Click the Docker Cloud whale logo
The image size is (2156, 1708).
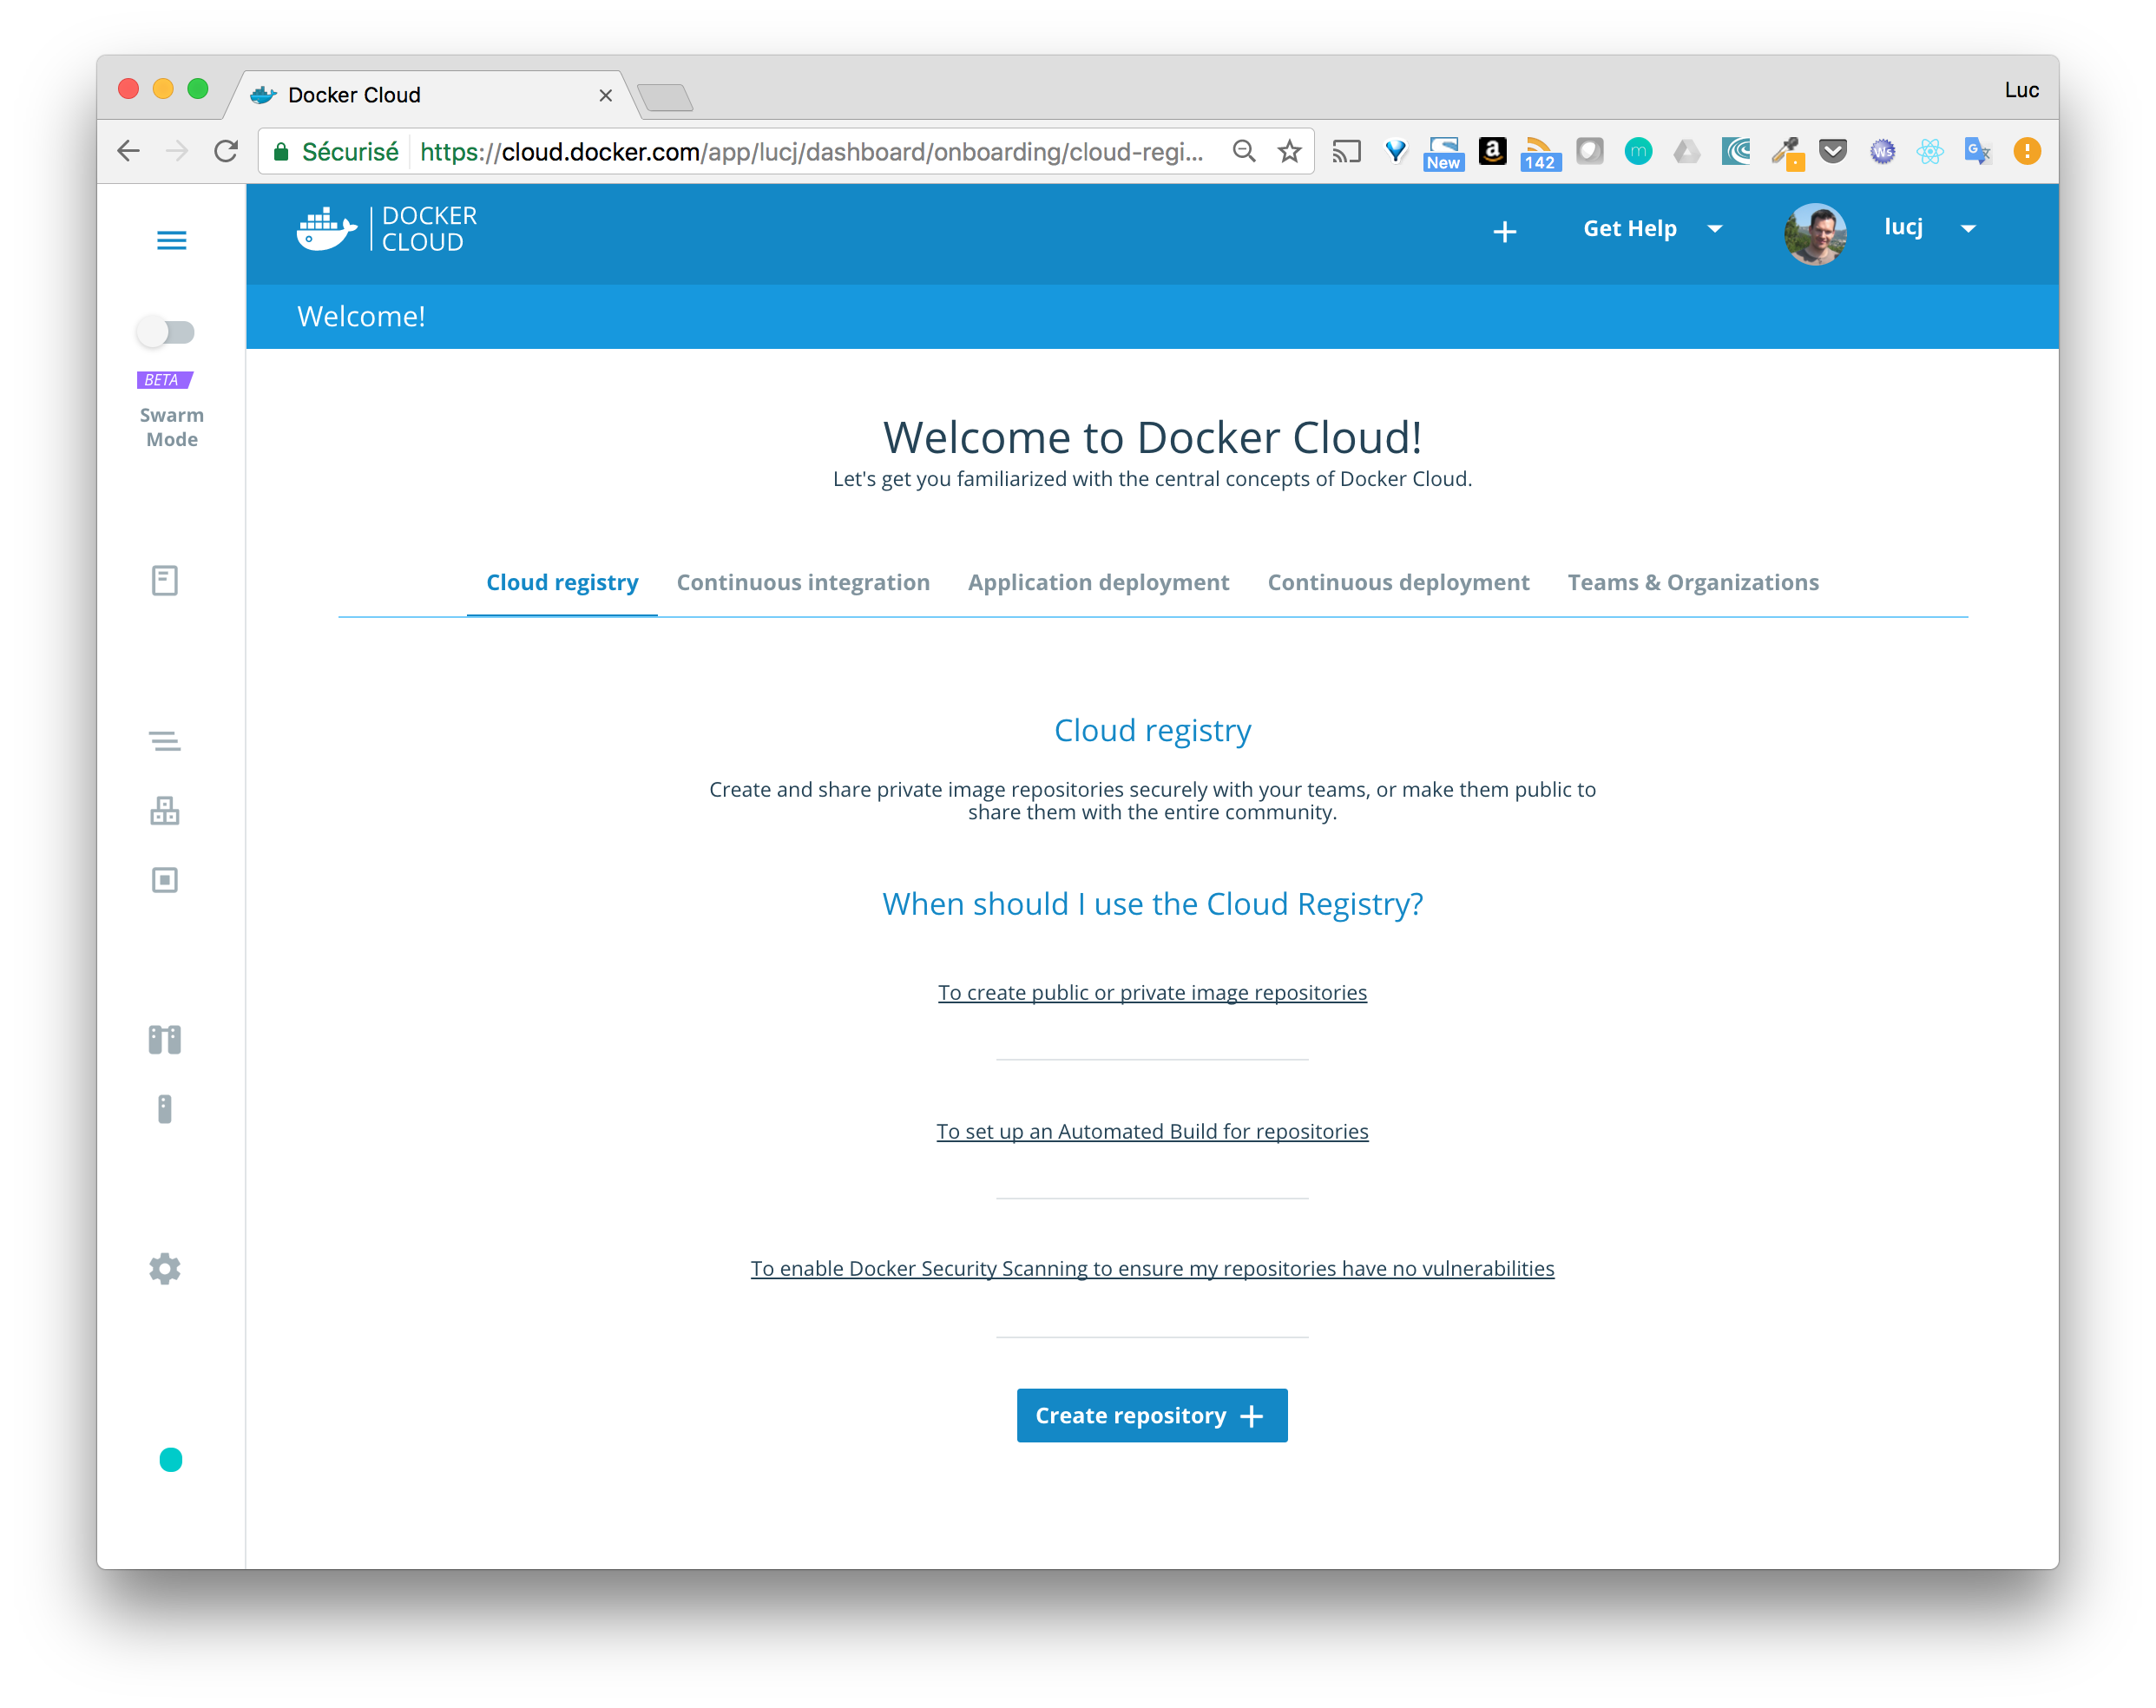[326, 230]
